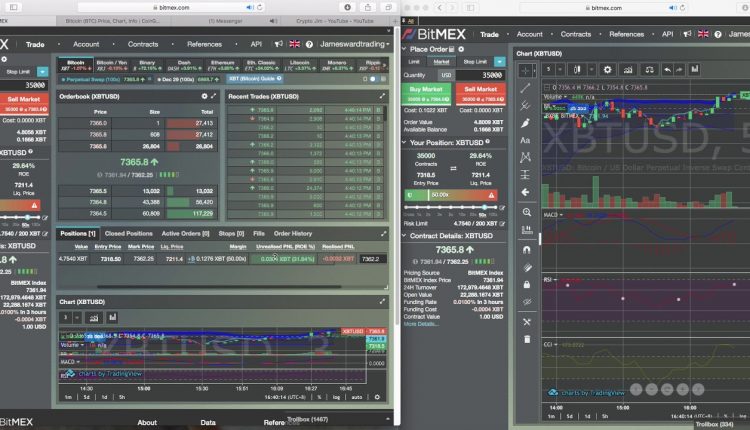Expand the Orderbook panel to fullscreen

click(x=213, y=96)
